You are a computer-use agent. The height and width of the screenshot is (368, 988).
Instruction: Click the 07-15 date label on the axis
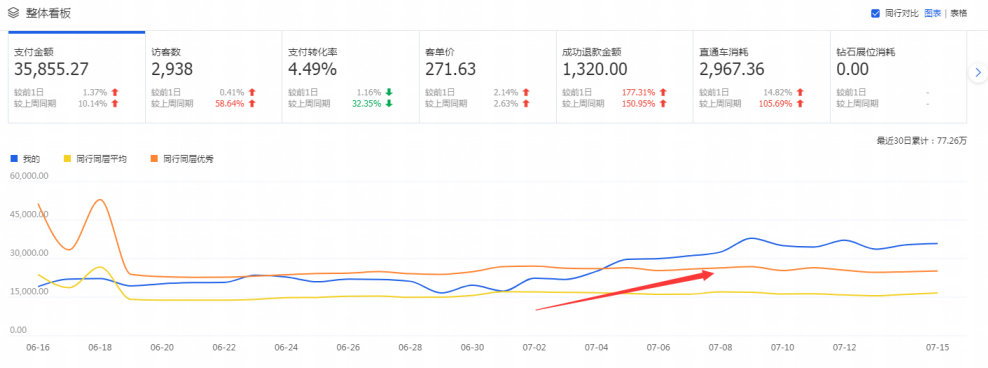(x=937, y=348)
